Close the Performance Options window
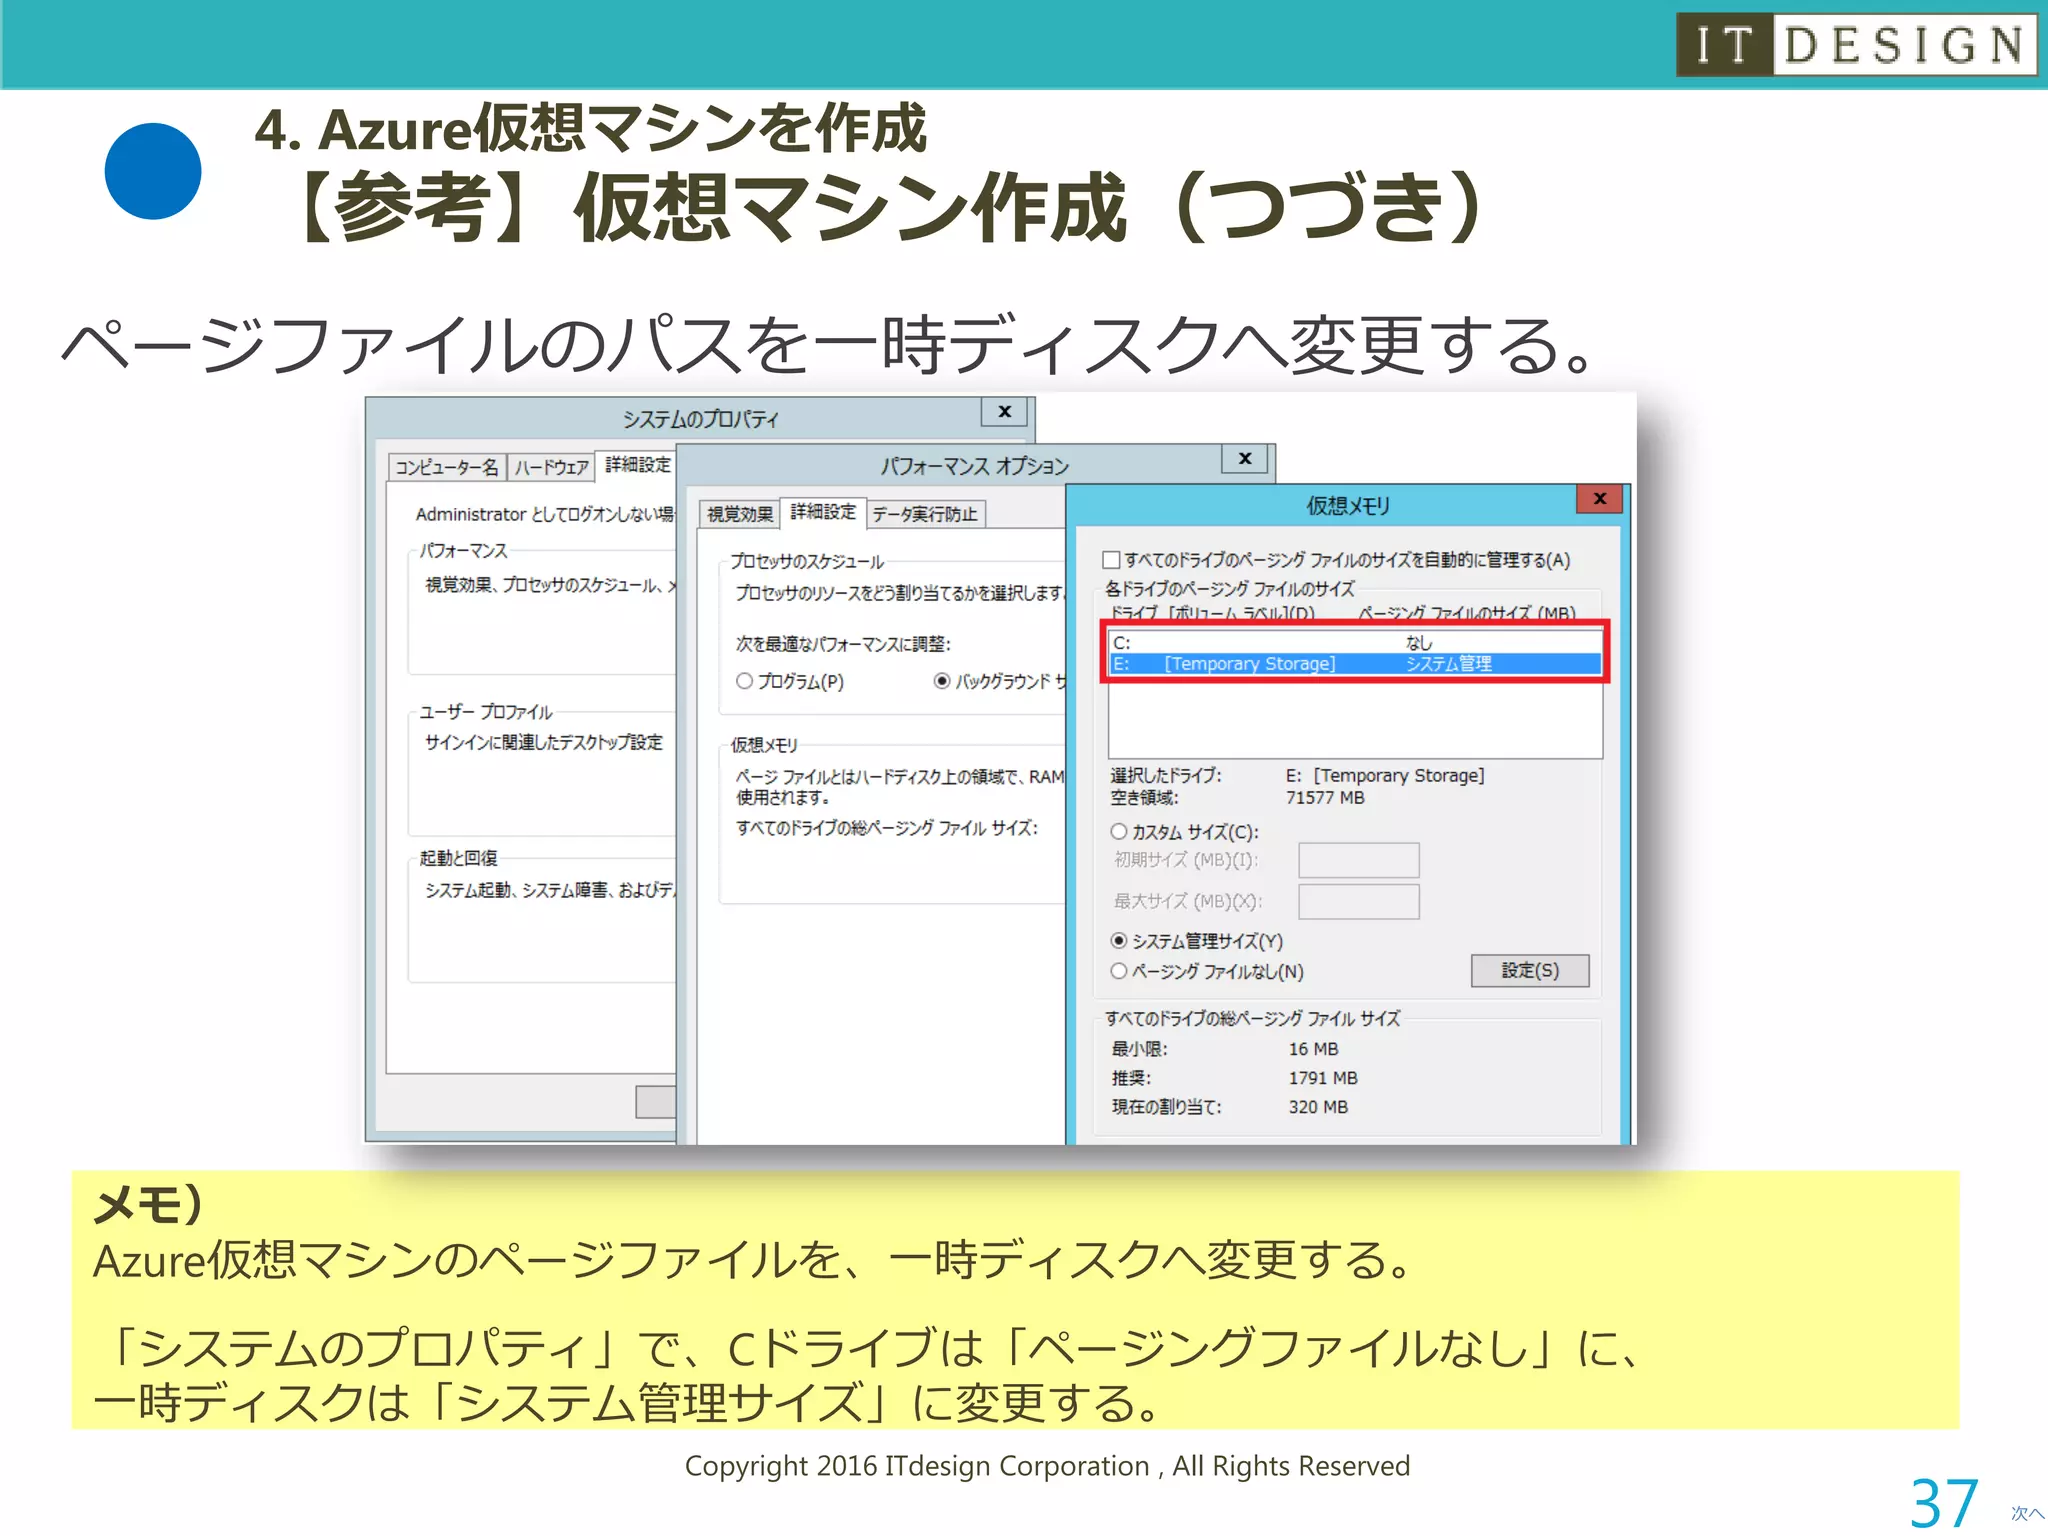Screen dimensions: 2048x1536 pos(1245,459)
